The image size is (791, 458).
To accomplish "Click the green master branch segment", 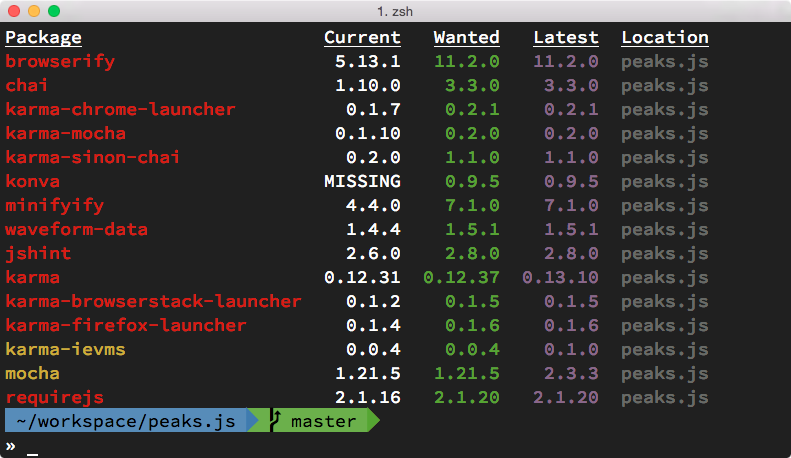I will tap(323, 421).
